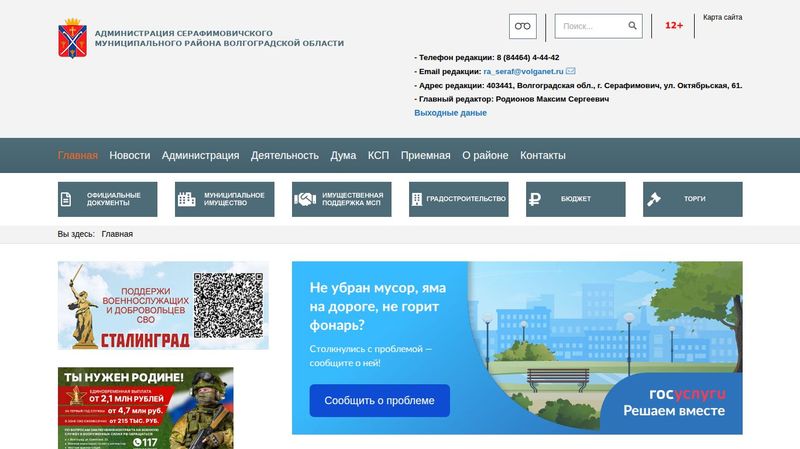Follow the Выходные даные link
The width and height of the screenshot is (800, 449).
pos(450,113)
